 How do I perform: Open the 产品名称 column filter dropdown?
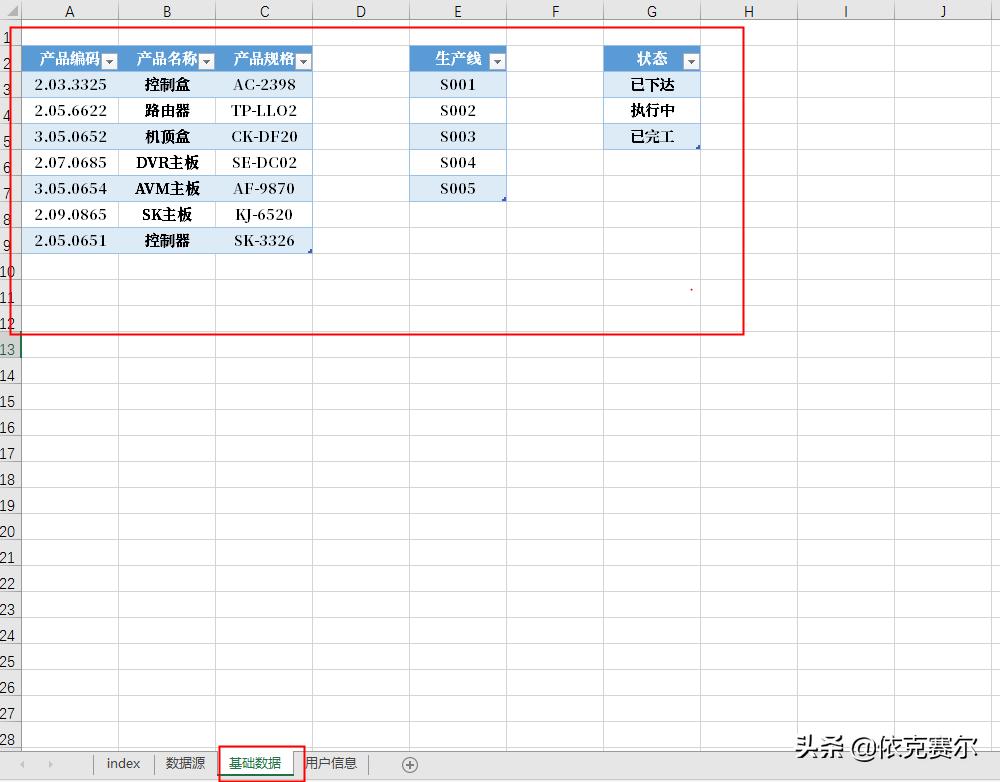(207, 59)
